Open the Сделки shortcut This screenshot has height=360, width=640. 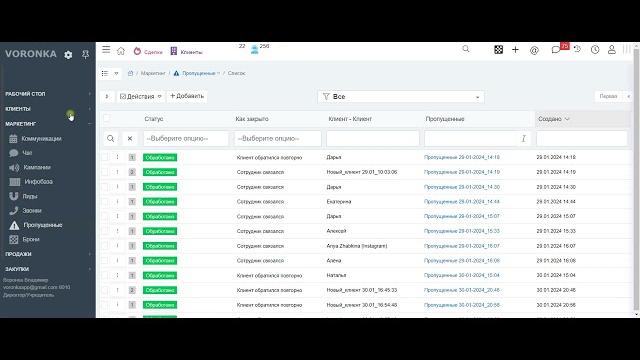tap(148, 51)
